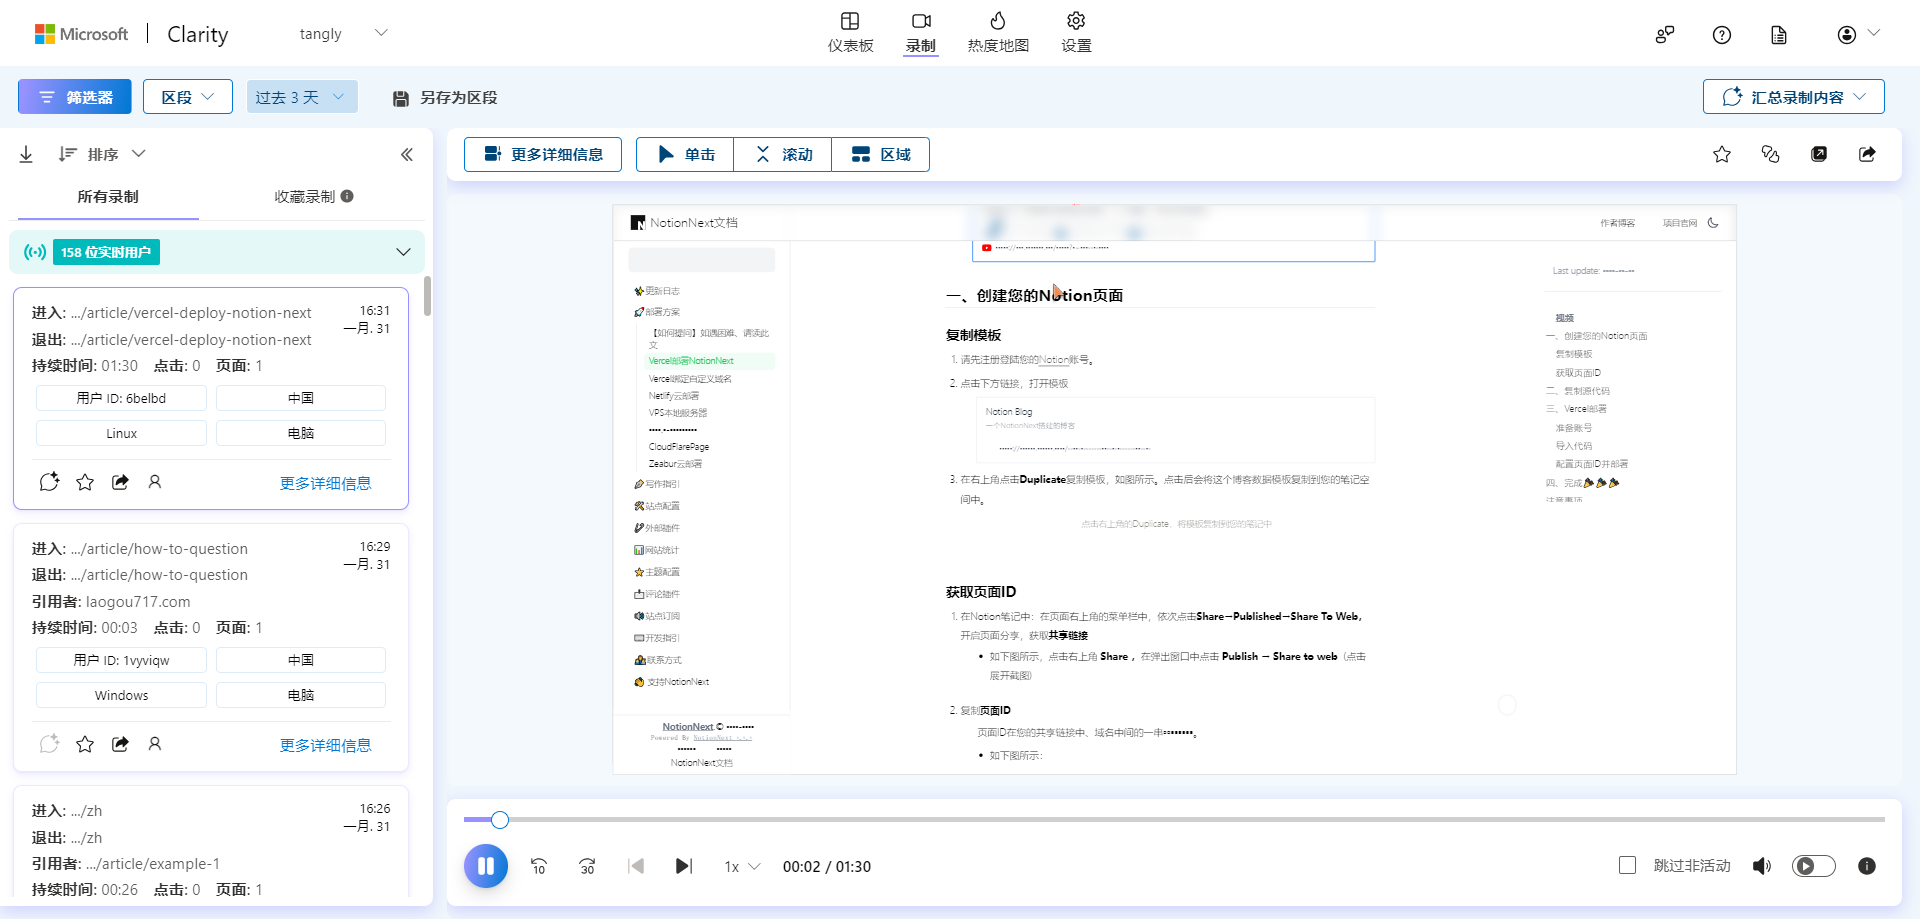Check the 跳过非活动 skip inactivity checkbox
Image resolution: width=1920 pixels, height=919 pixels.
[x=1628, y=865]
